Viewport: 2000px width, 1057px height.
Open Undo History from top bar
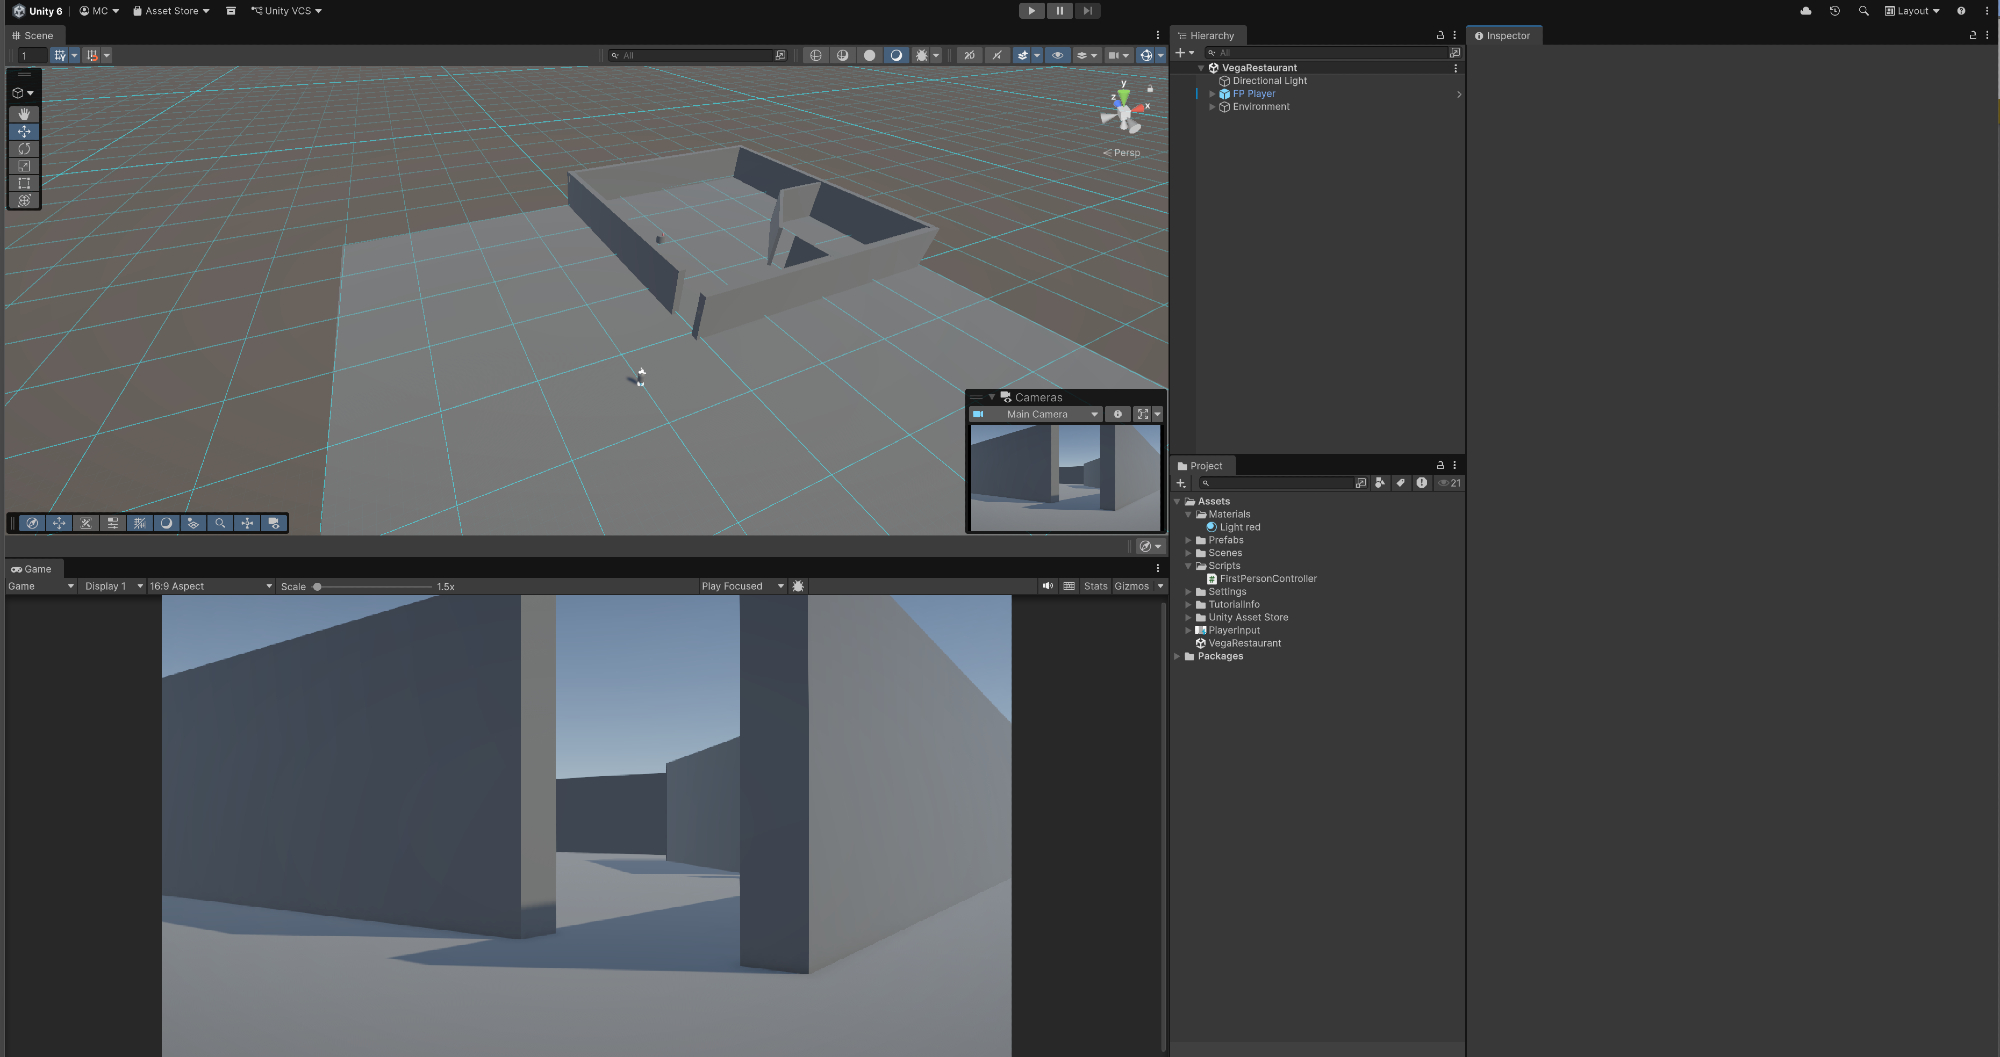pos(1834,11)
